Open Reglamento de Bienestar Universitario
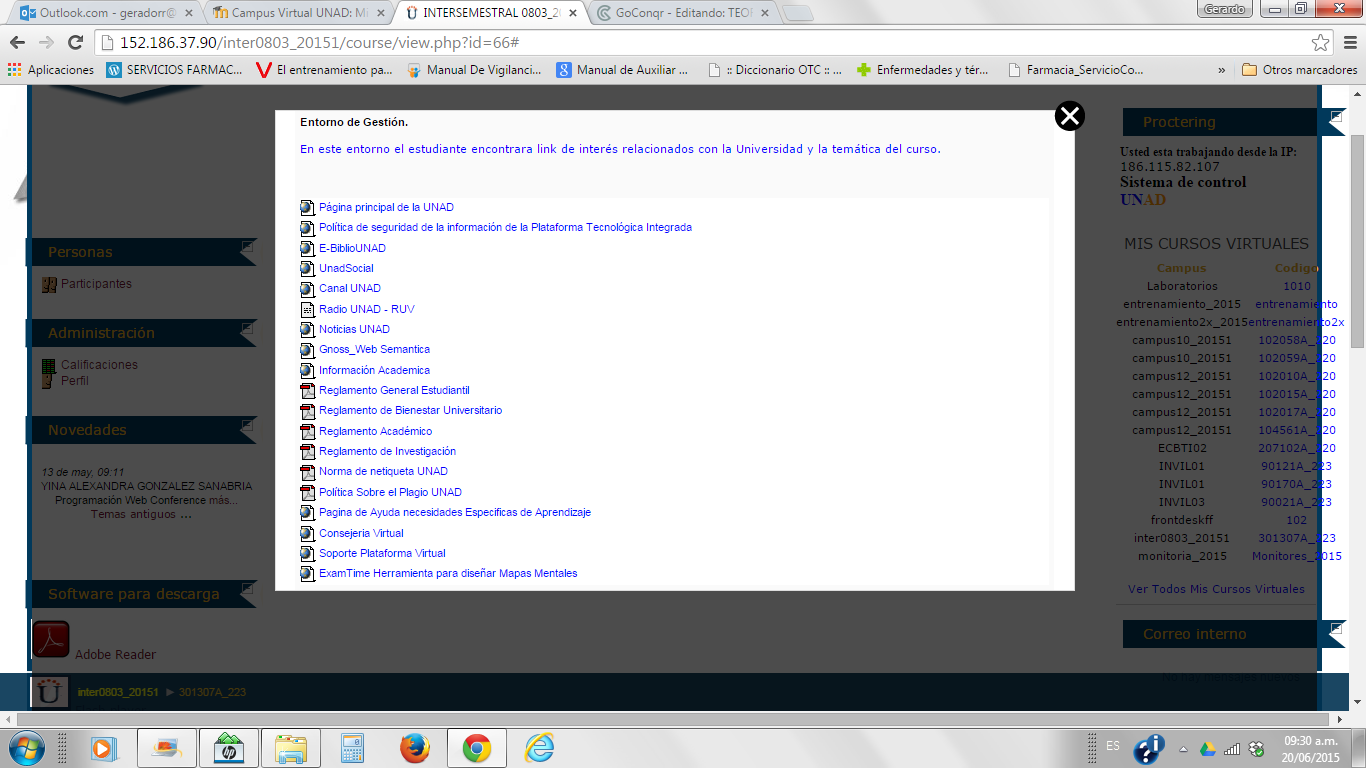 410,410
